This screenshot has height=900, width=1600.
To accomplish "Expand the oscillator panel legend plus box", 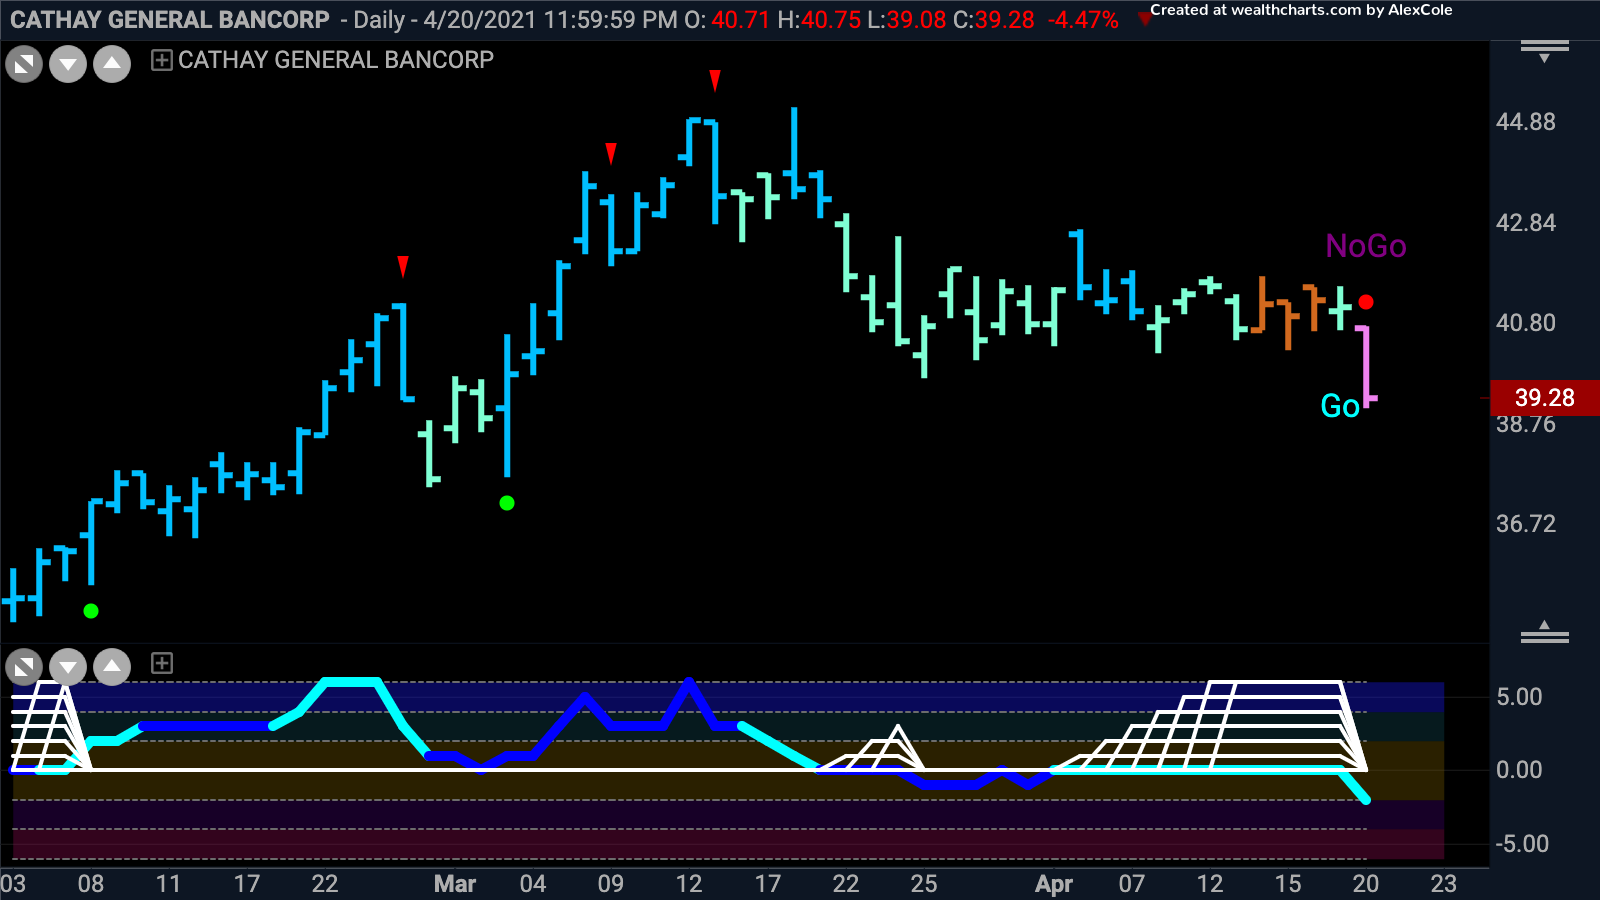I will (161, 663).
